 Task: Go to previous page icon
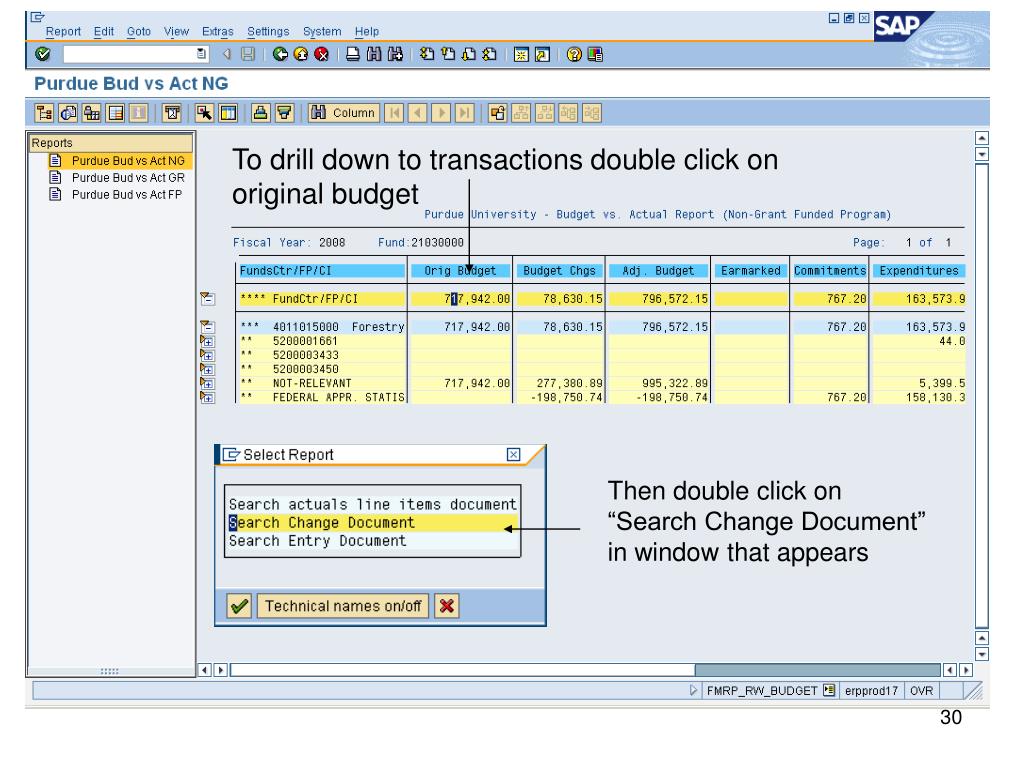tap(448, 55)
